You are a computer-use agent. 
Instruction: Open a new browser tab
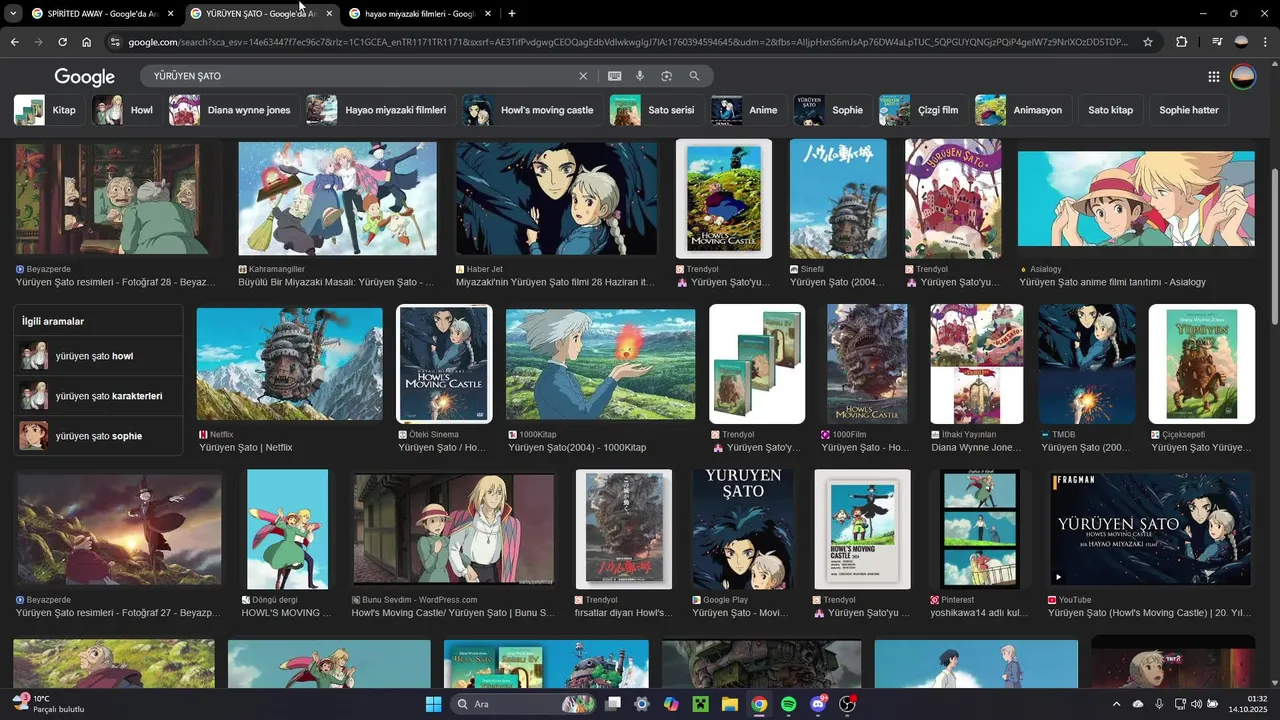tap(512, 14)
